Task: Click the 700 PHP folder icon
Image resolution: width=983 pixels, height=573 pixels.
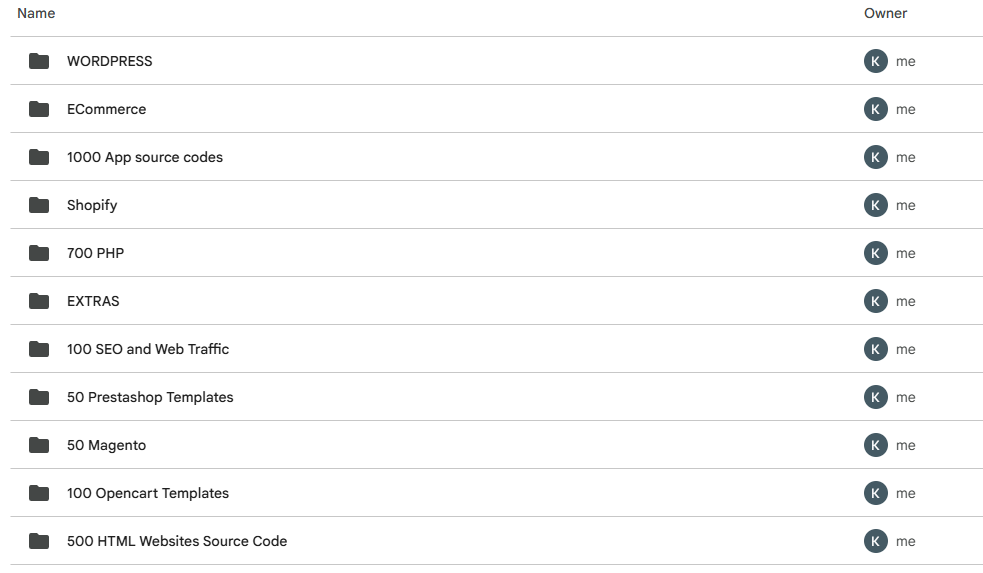Action: pos(39,253)
